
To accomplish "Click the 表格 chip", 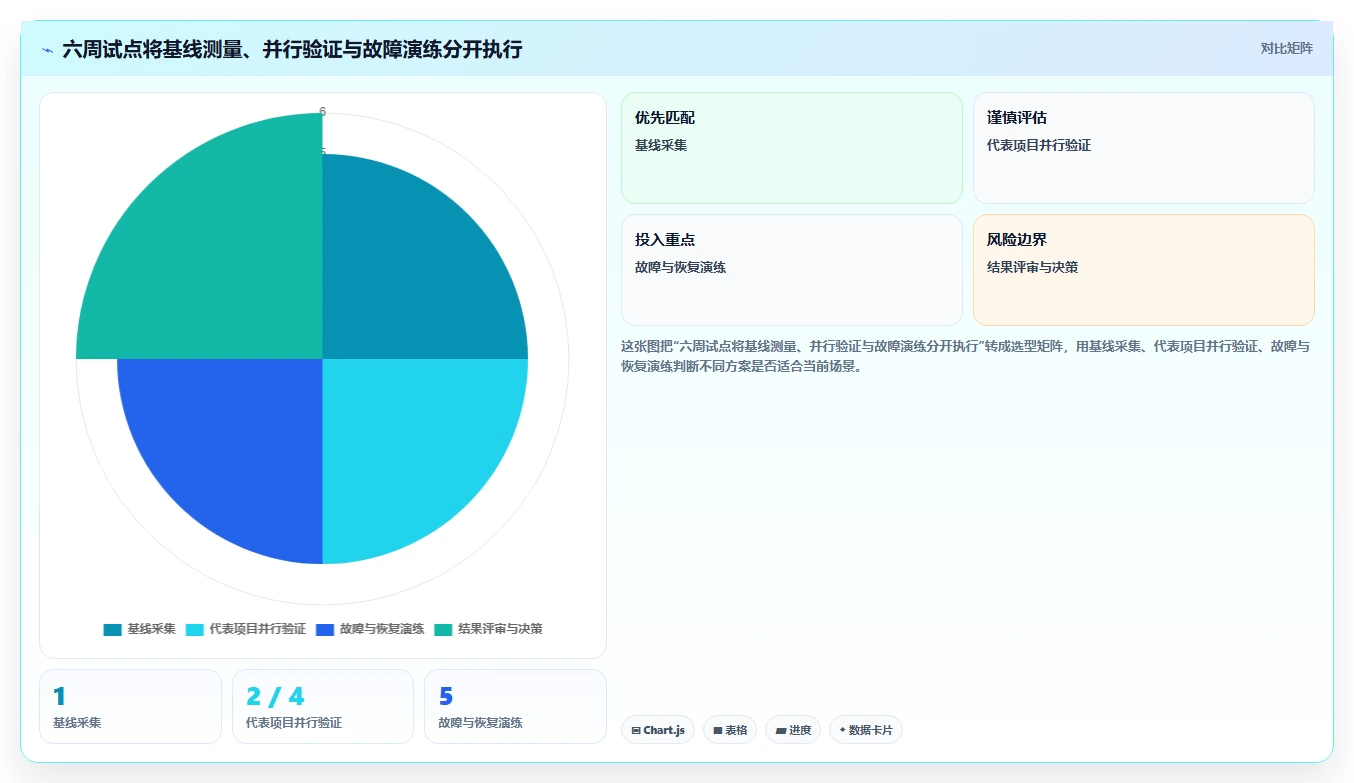I will click(x=730, y=730).
